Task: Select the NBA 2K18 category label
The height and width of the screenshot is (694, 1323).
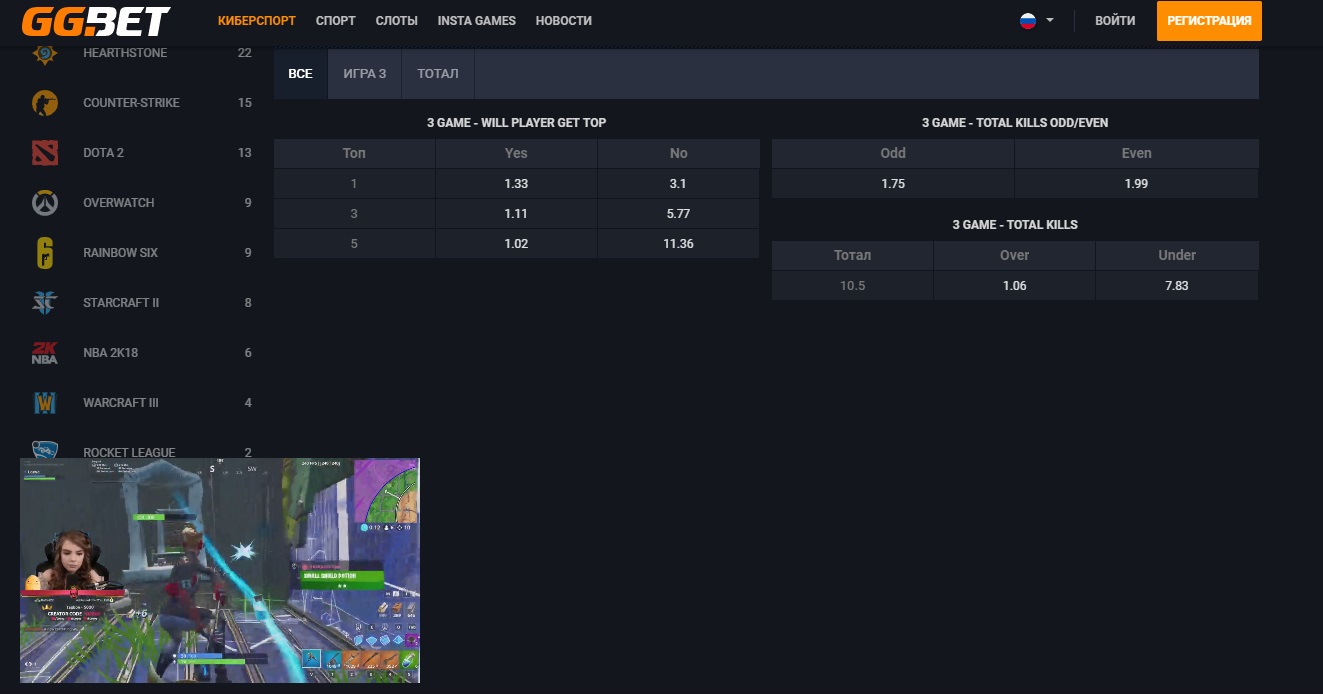Action: coord(110,353)
